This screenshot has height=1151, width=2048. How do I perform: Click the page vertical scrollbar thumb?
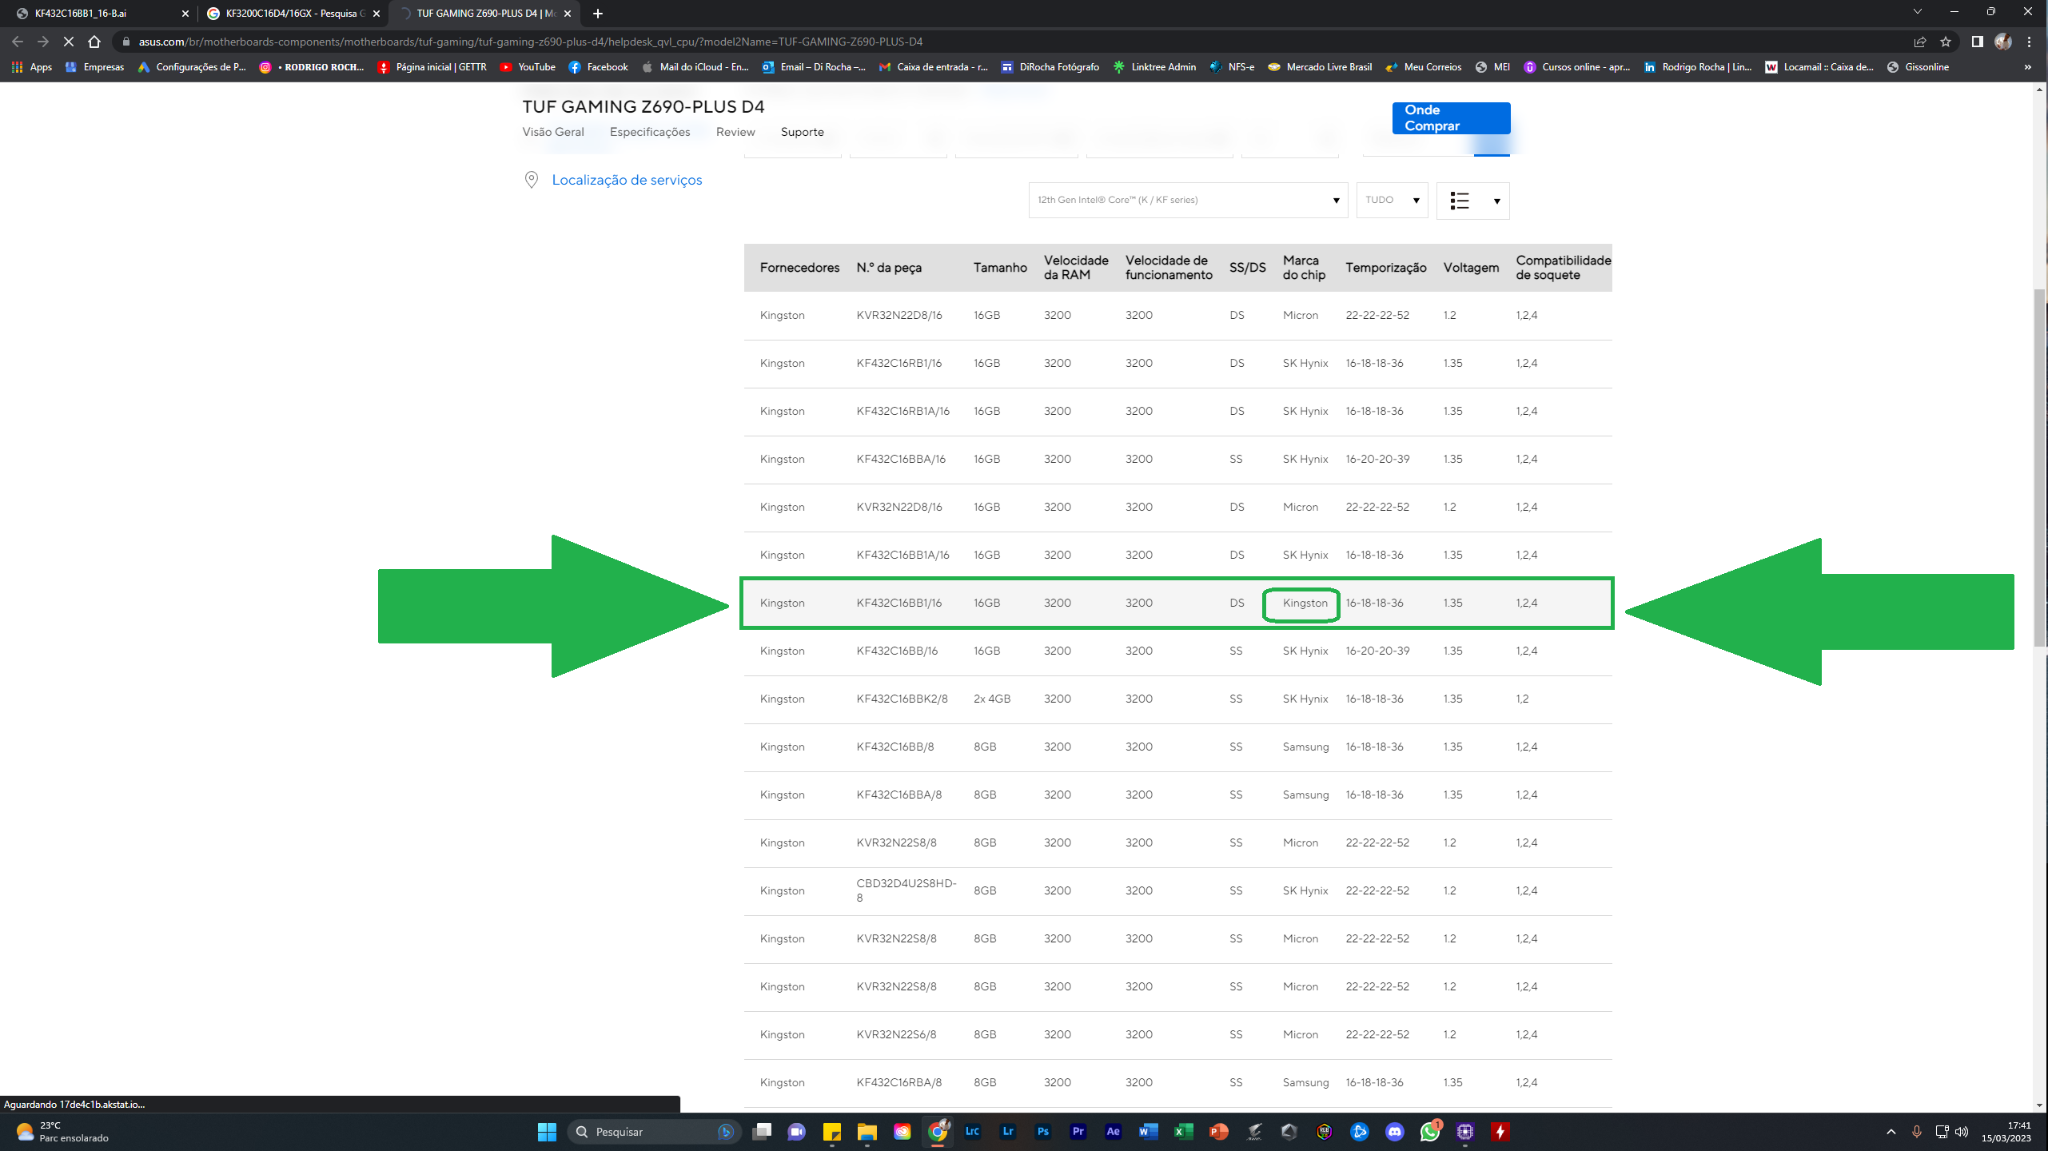pyautogui.click(x=2039, y=468)
